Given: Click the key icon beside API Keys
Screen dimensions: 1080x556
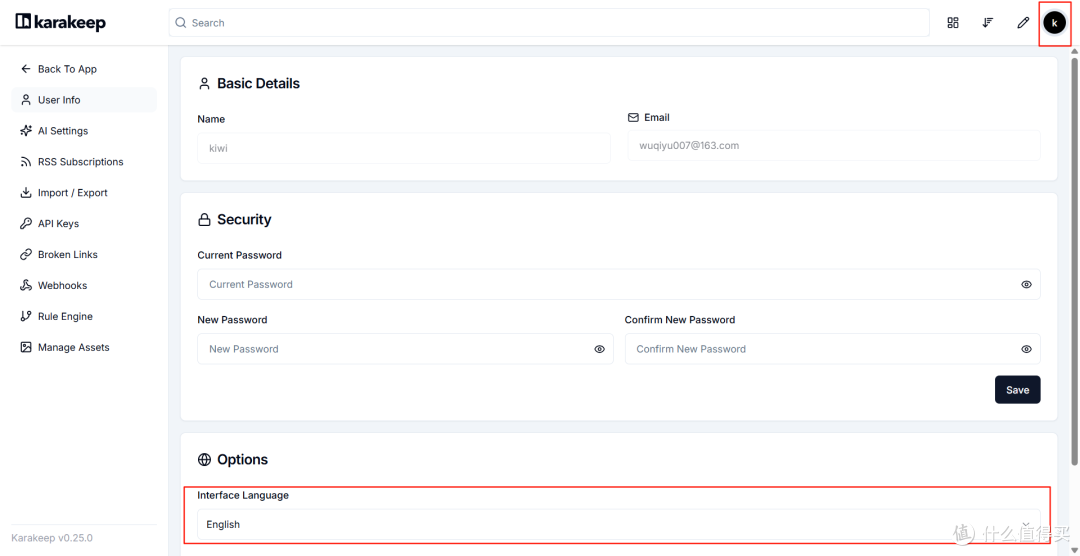Looking at the screenshot, I should point(26,224).
